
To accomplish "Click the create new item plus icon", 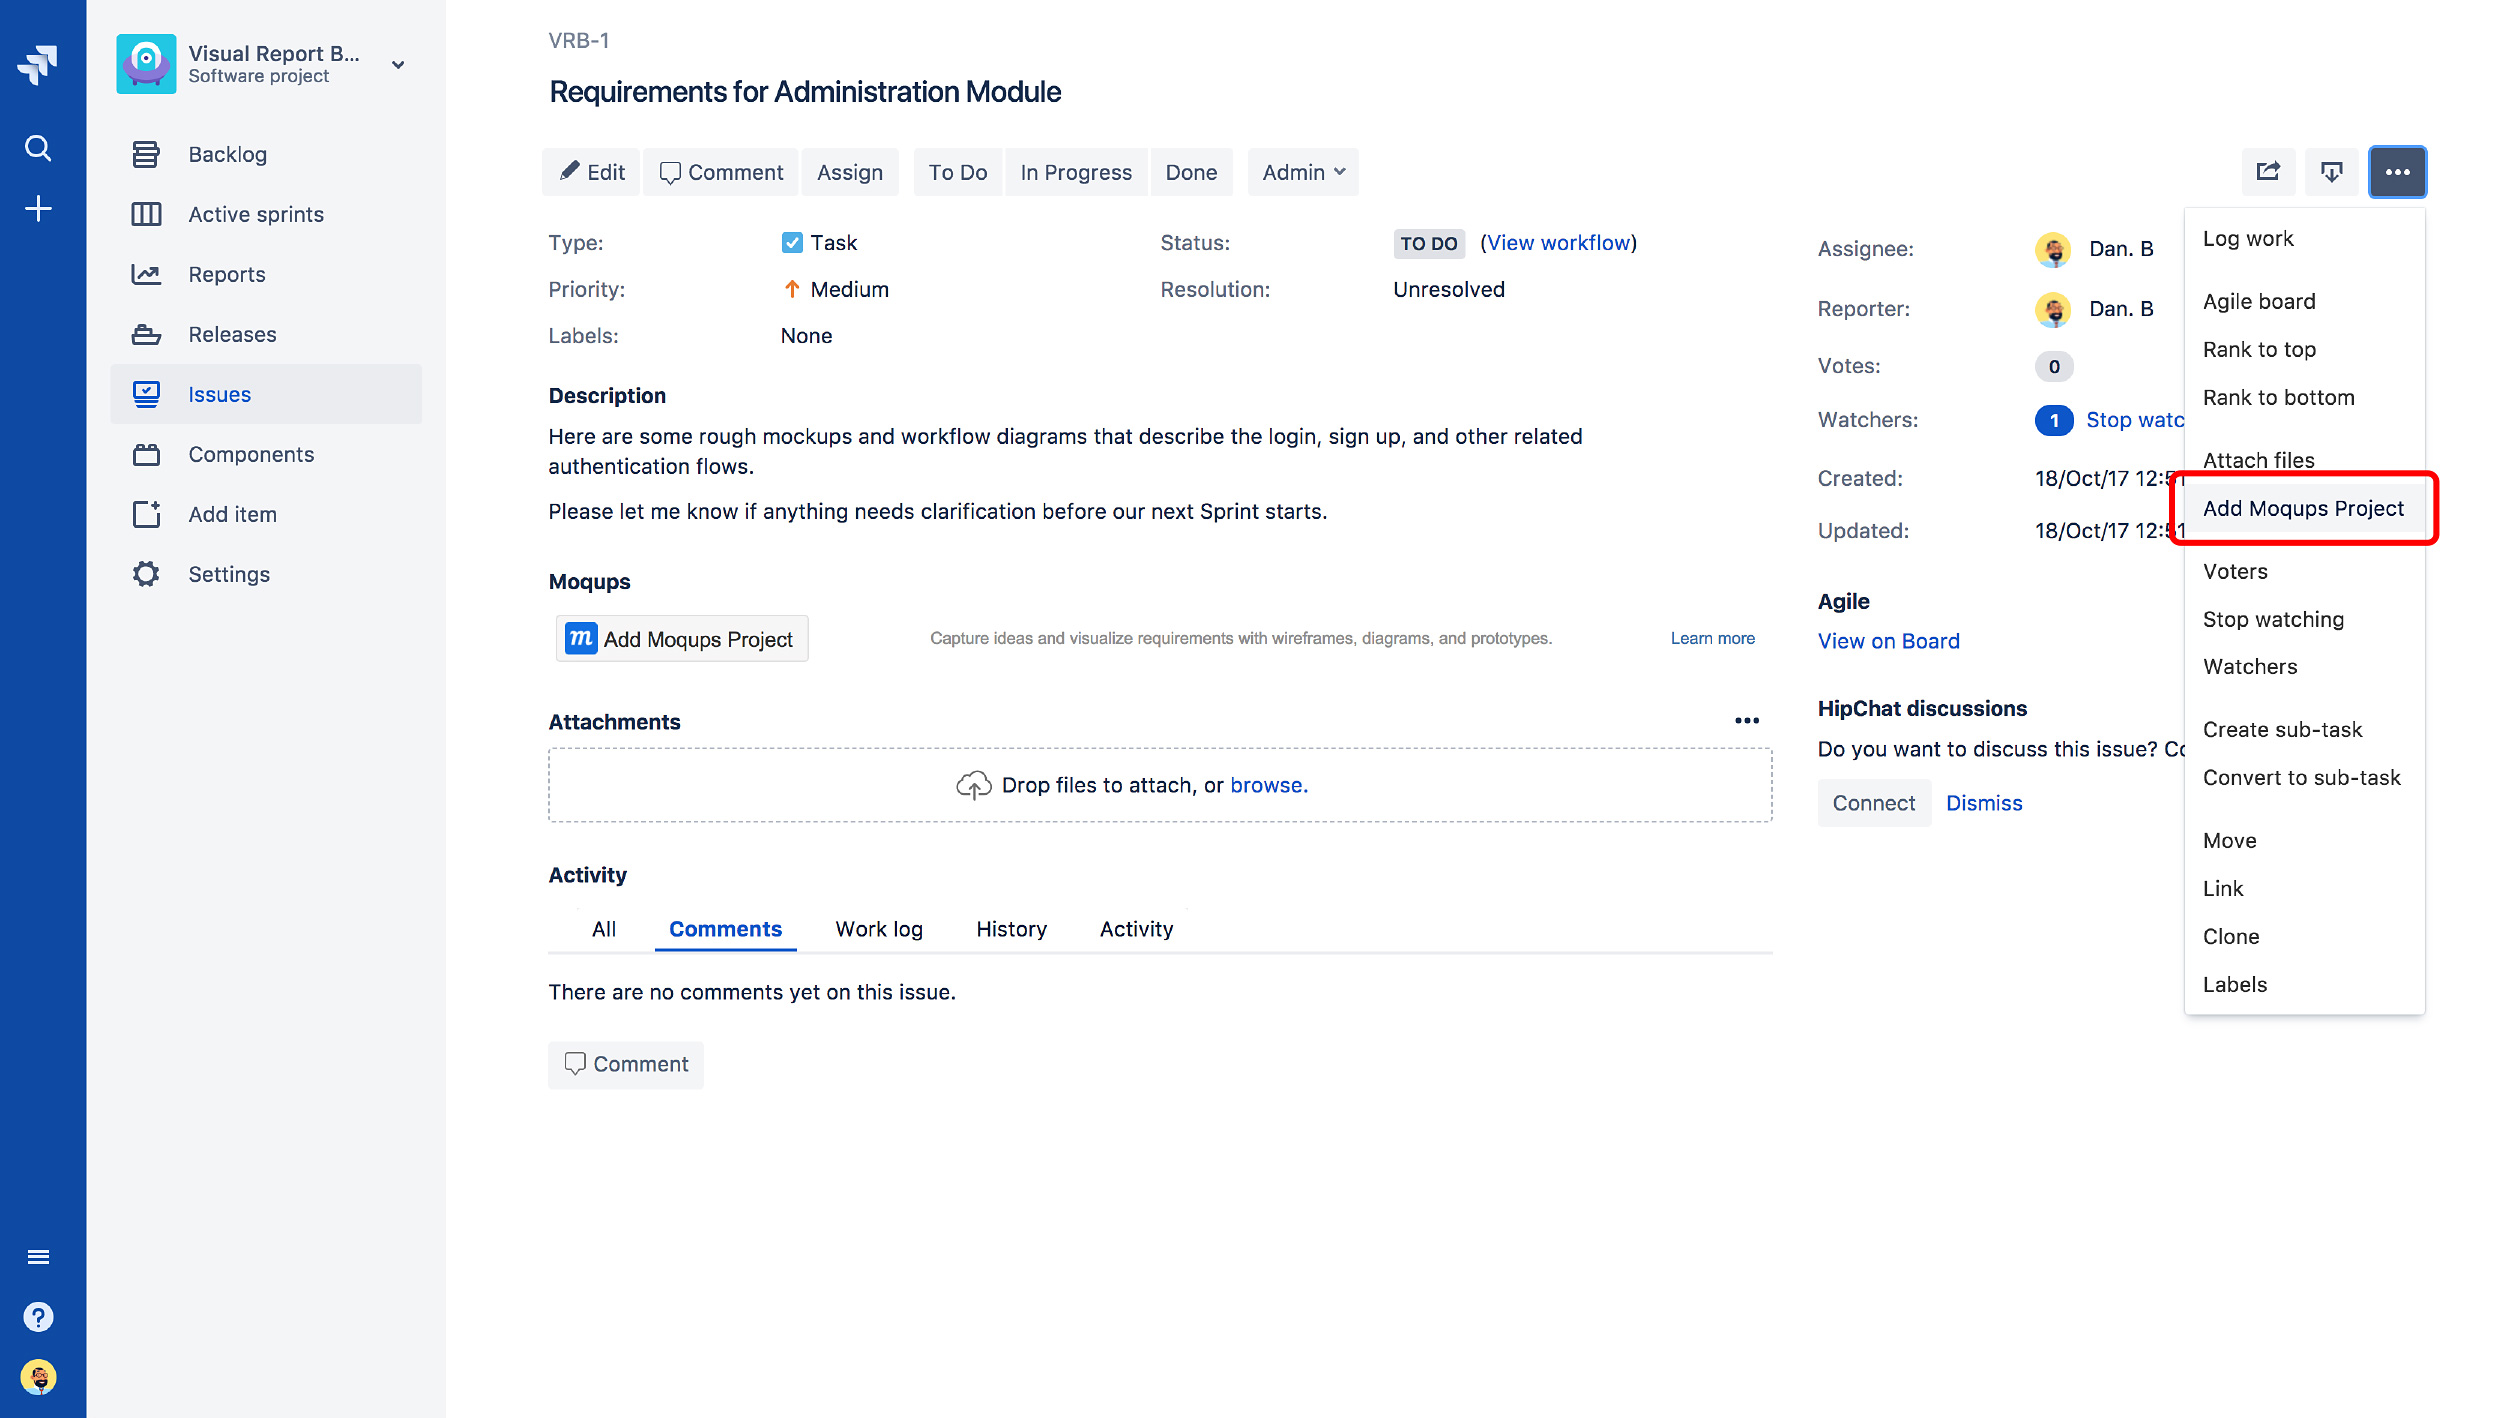I will tap(38, 207).
